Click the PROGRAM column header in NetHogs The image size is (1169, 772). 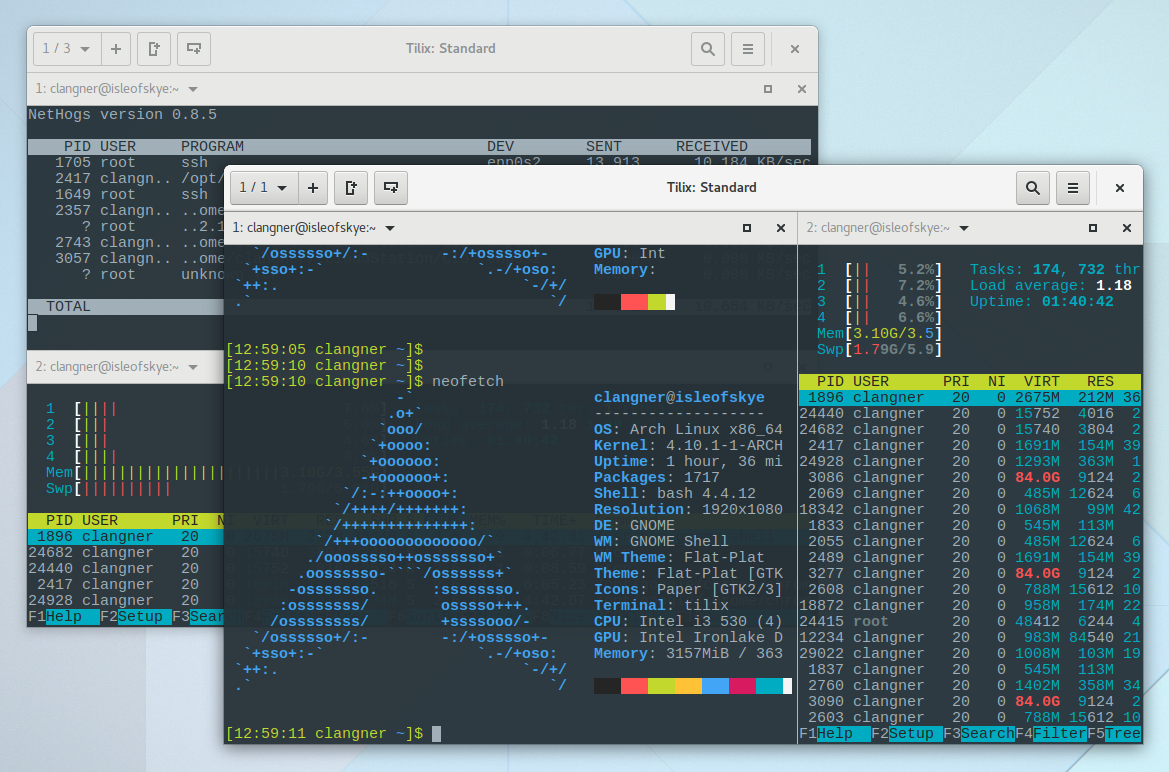pos(212,147)
